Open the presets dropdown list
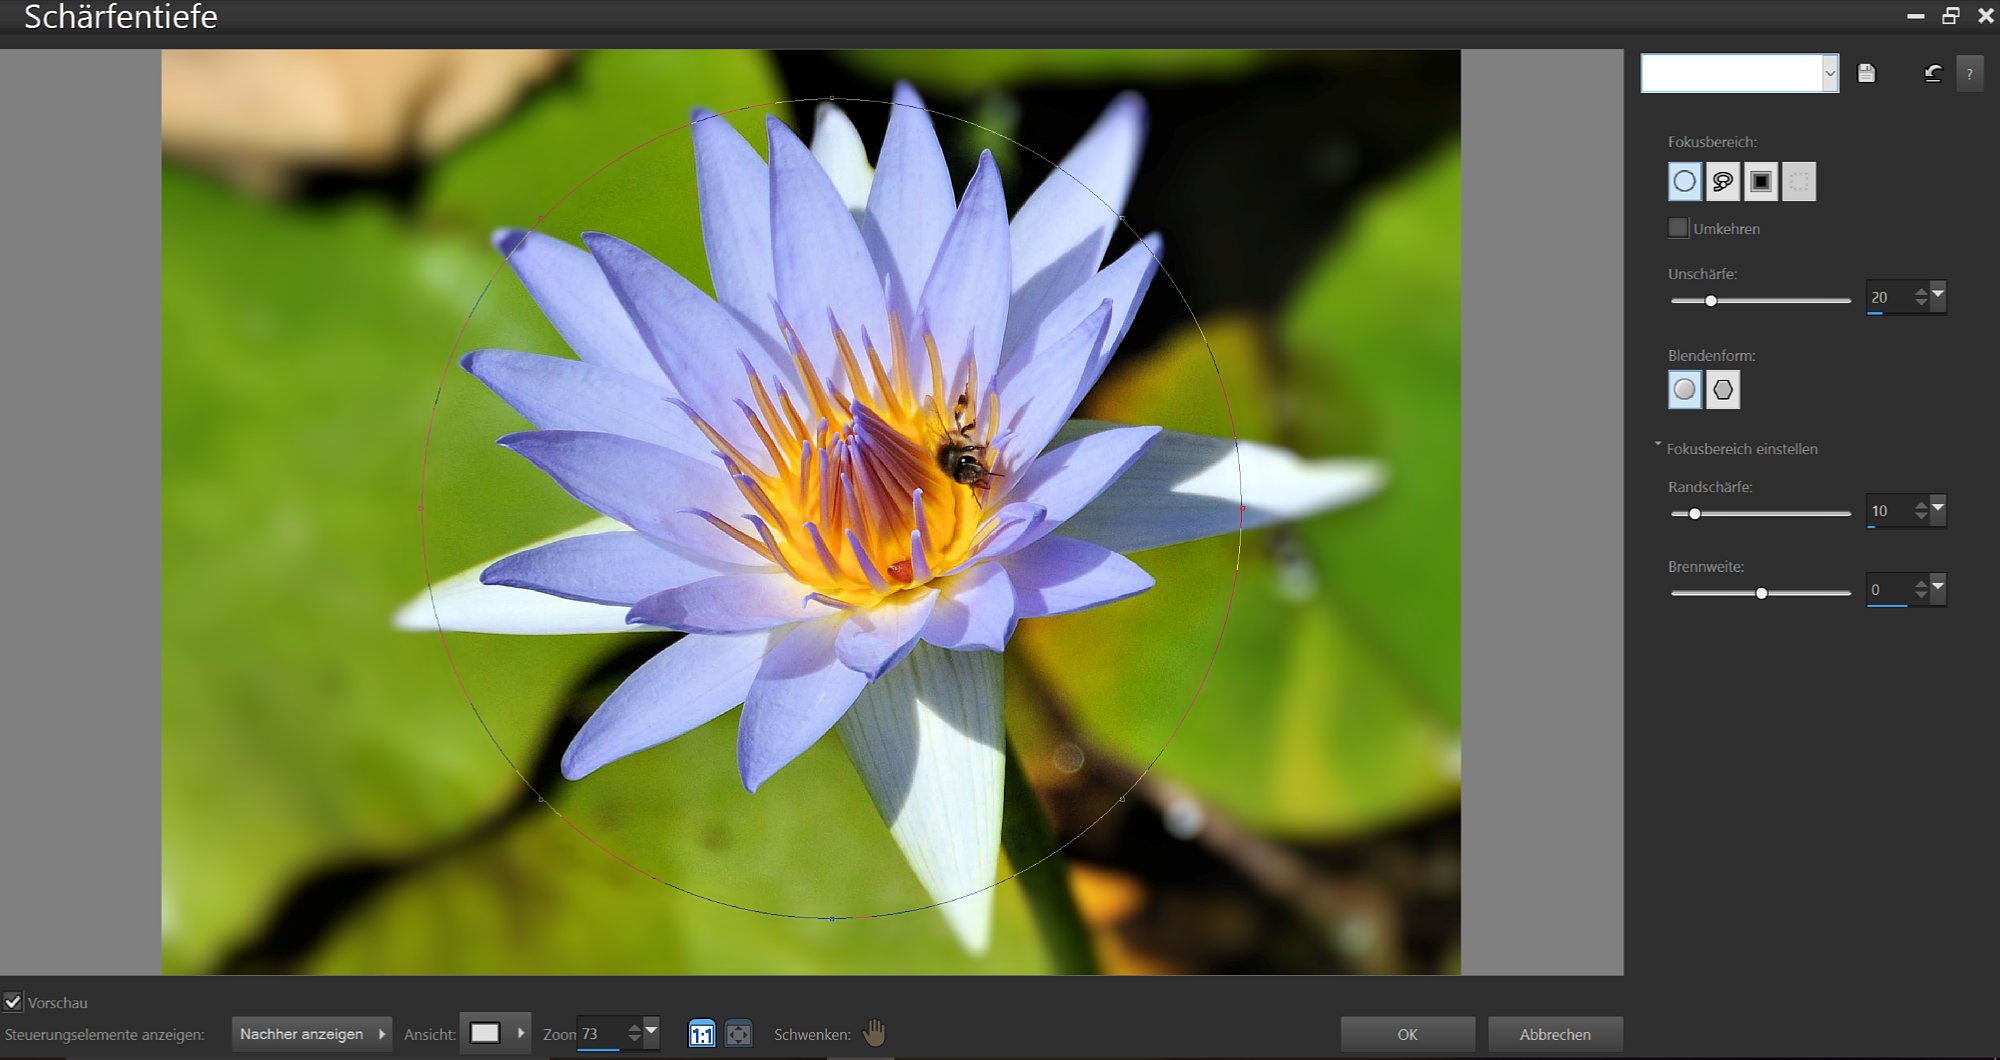The width and height of the screenshot is (2000, 1060). (x=1740, y=73)
